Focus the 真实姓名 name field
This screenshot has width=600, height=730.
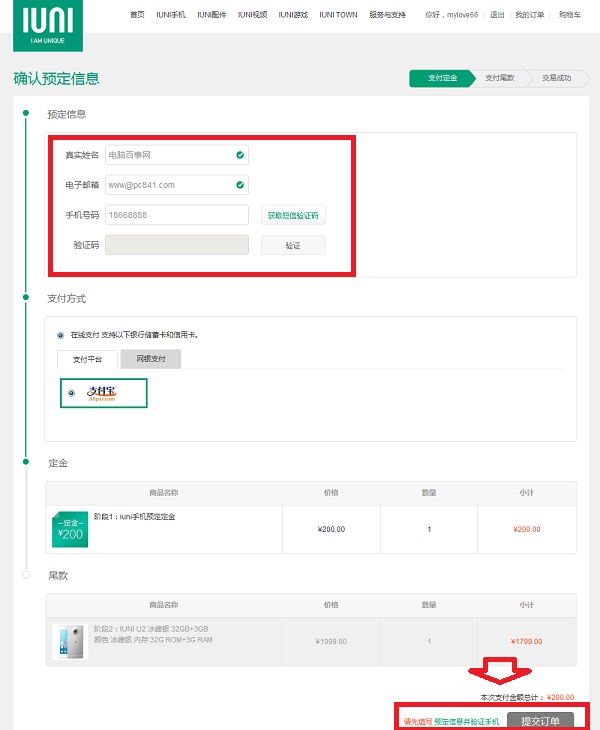tap(177, 155)
